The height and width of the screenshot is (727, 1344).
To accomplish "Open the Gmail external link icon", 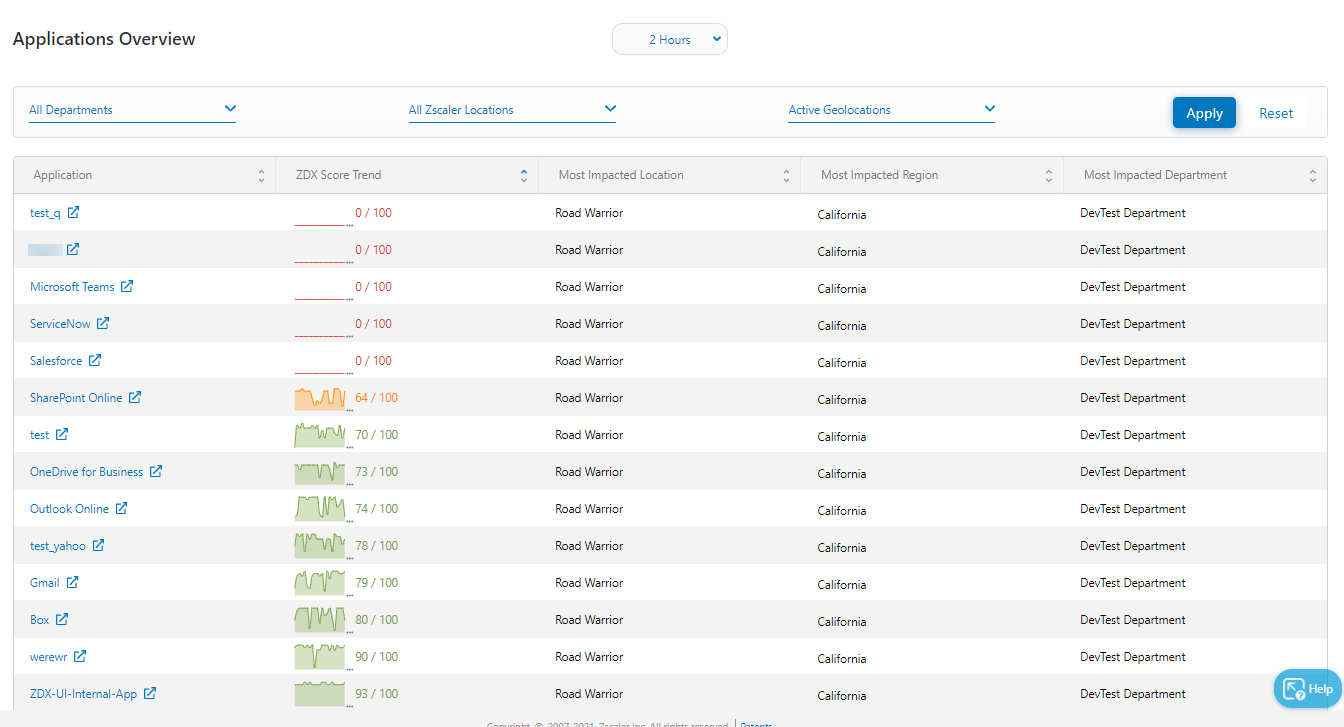I will 72,583.
